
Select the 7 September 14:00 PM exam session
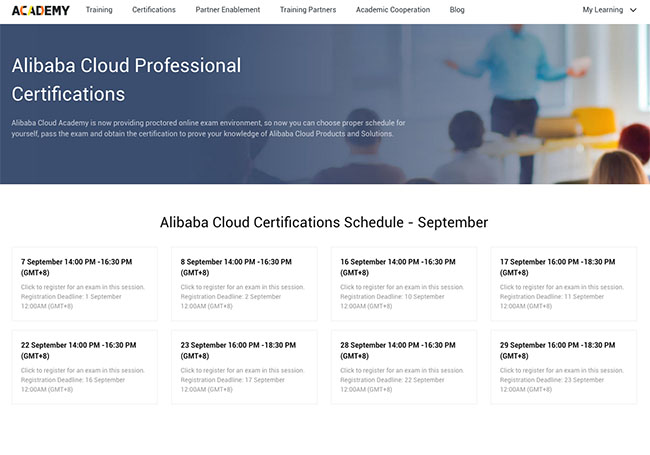coord(85,284)
